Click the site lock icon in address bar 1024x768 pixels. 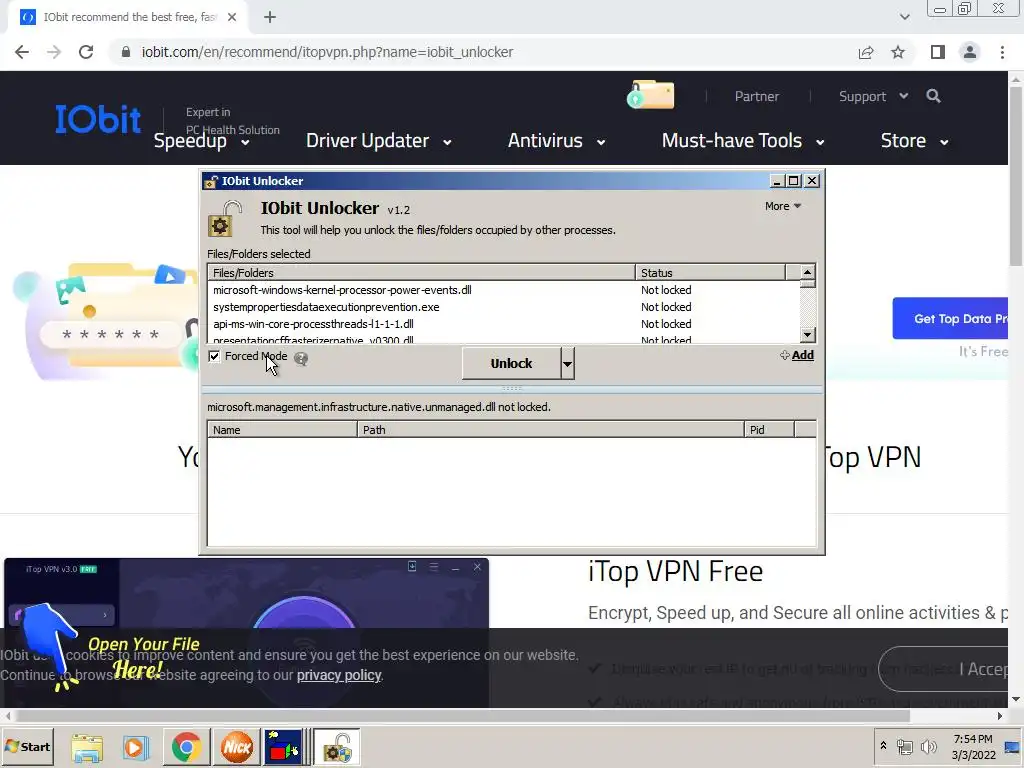[x=126, y=52]
